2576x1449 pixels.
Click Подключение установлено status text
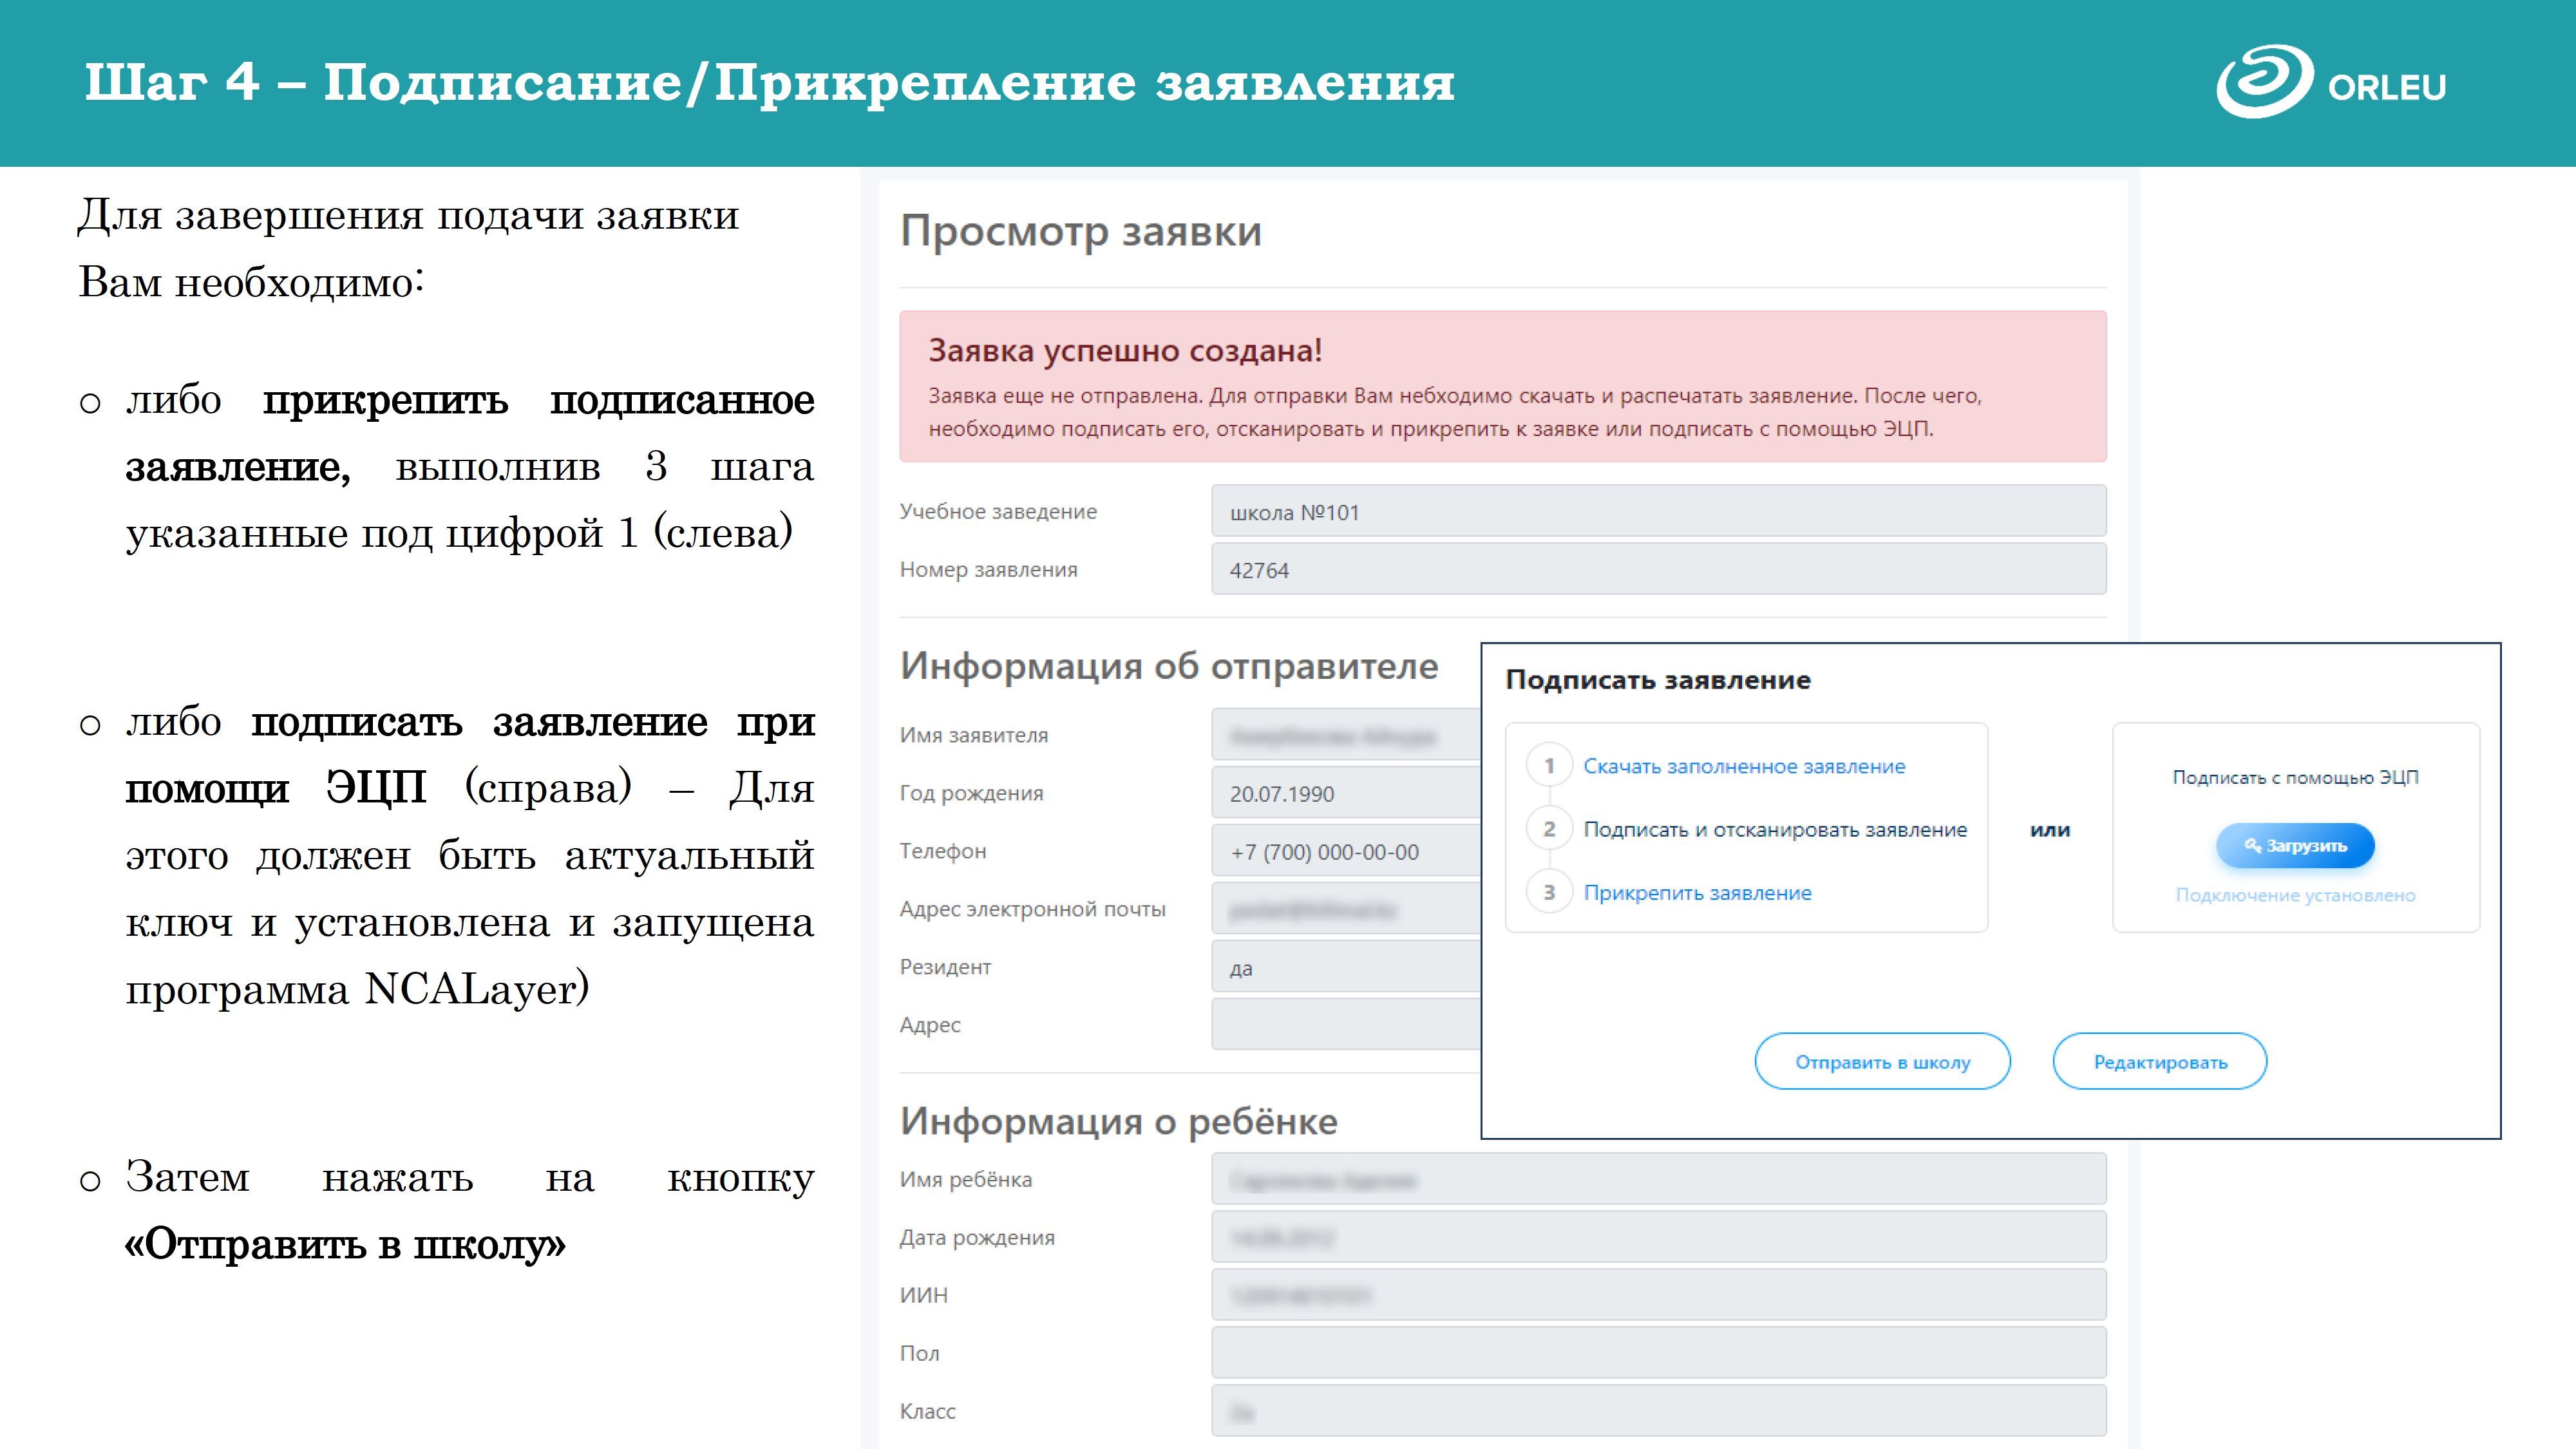point(2295,895)
